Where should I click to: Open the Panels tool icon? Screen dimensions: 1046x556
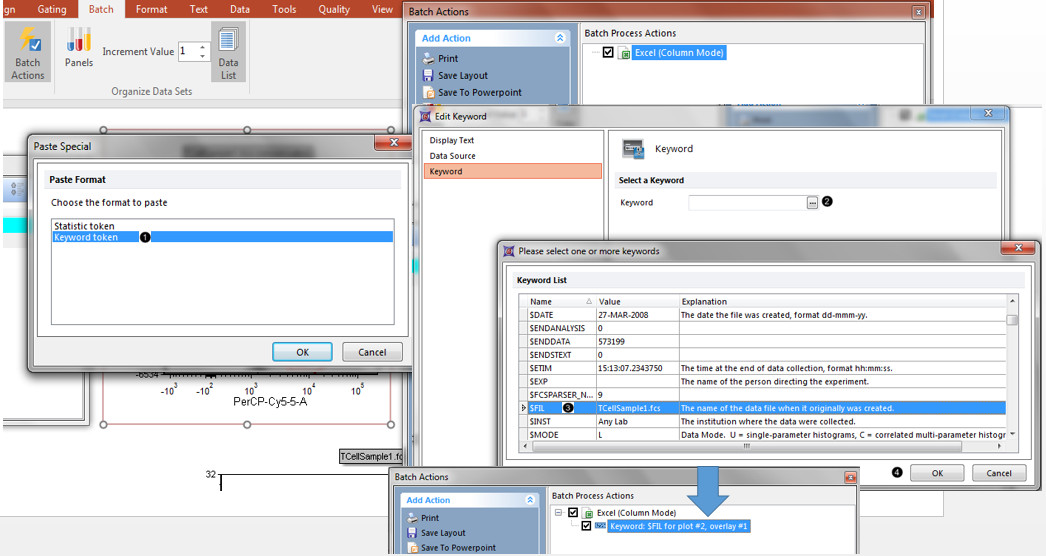click(x=79, y=48)
